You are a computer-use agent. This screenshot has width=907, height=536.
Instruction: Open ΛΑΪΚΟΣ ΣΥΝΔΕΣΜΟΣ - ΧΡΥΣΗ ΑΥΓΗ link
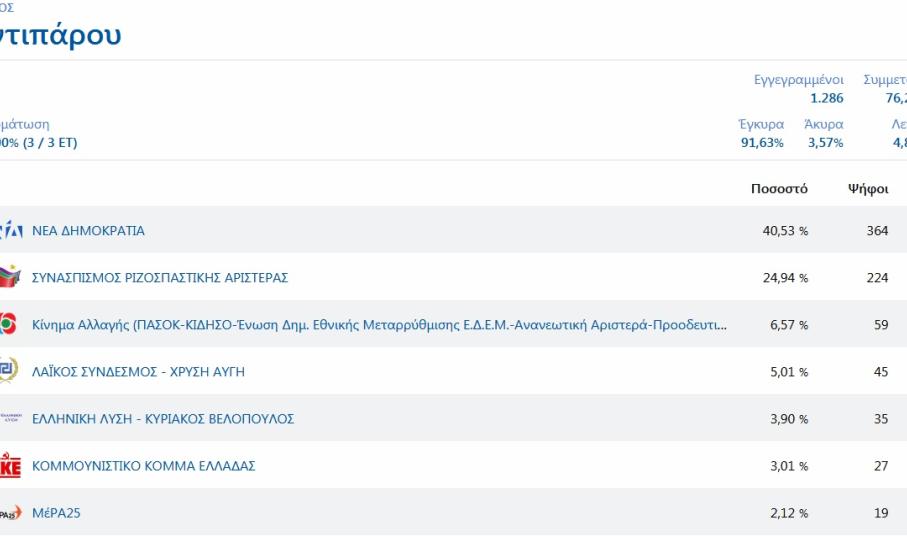tap(138, 372)
